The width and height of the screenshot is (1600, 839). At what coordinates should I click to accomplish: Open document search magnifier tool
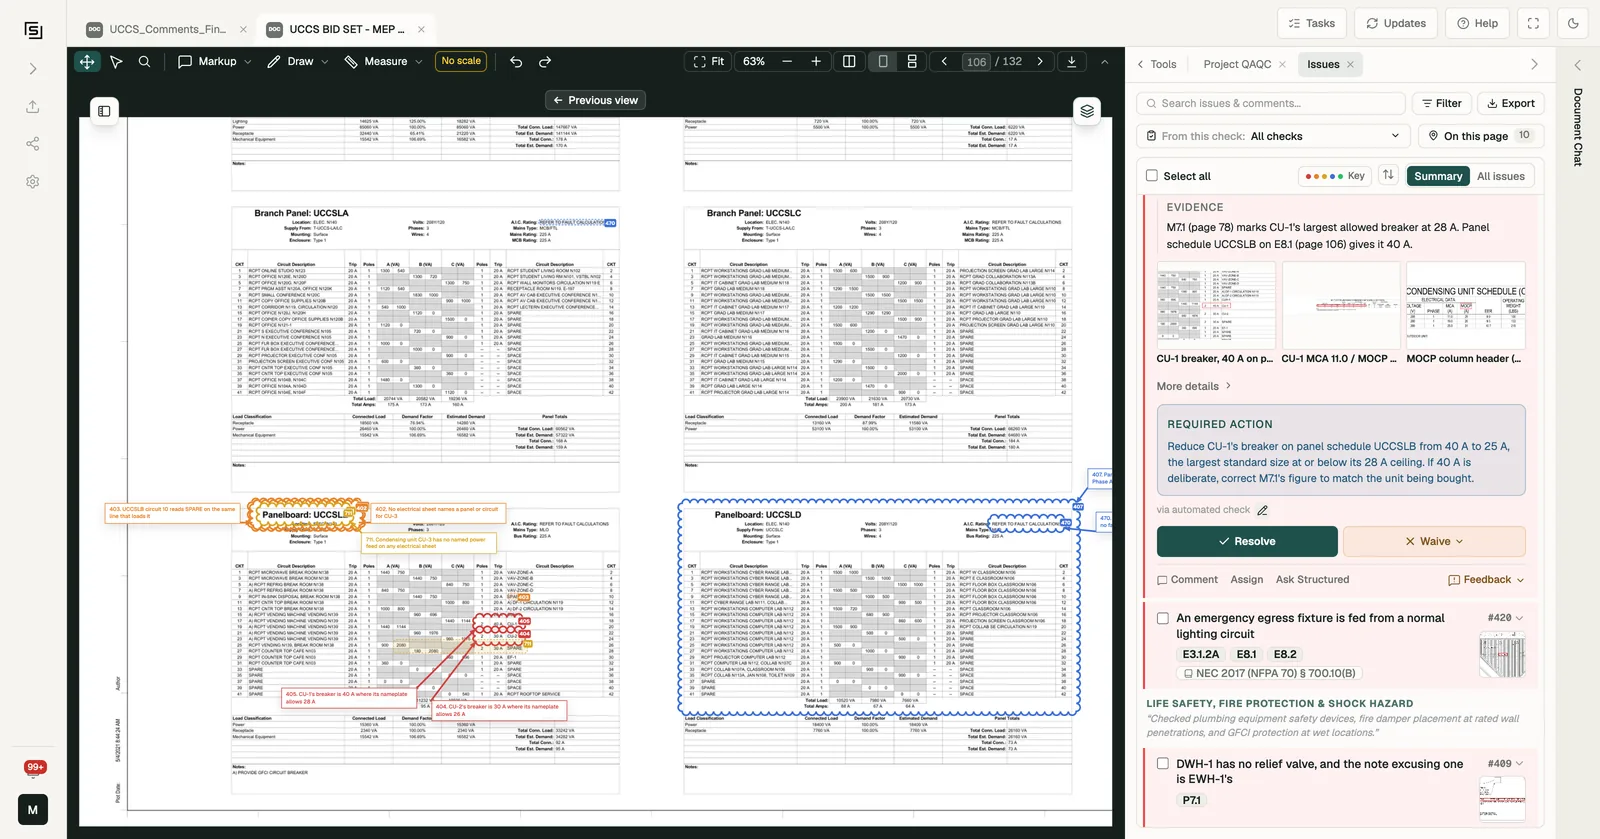(x=145, y=61)
